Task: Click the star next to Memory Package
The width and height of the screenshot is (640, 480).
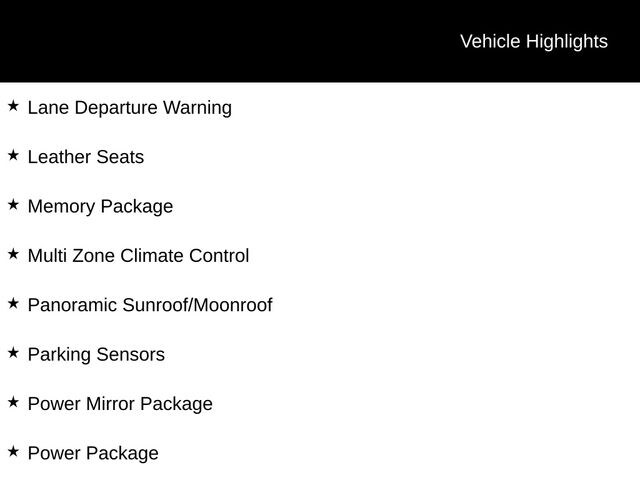Action: pos(13,205)
